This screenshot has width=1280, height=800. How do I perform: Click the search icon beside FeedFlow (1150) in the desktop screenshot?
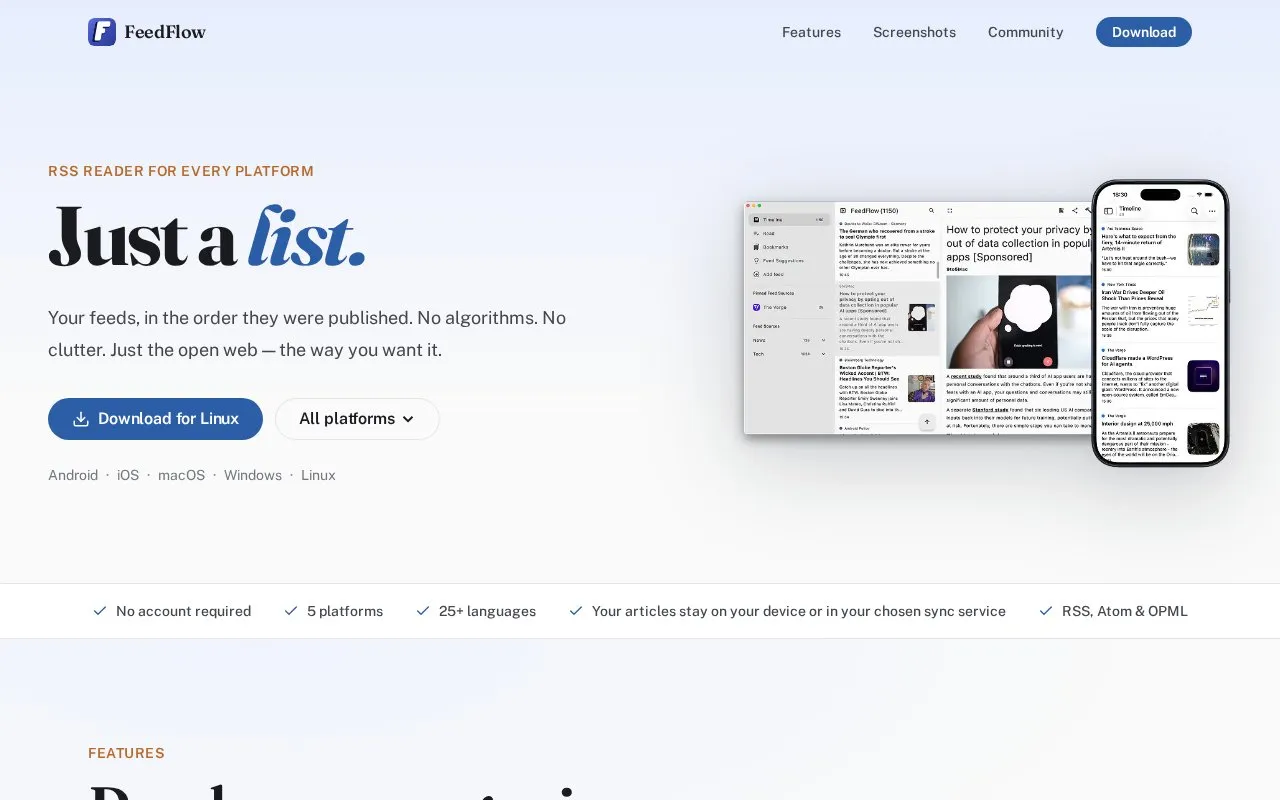931,210
